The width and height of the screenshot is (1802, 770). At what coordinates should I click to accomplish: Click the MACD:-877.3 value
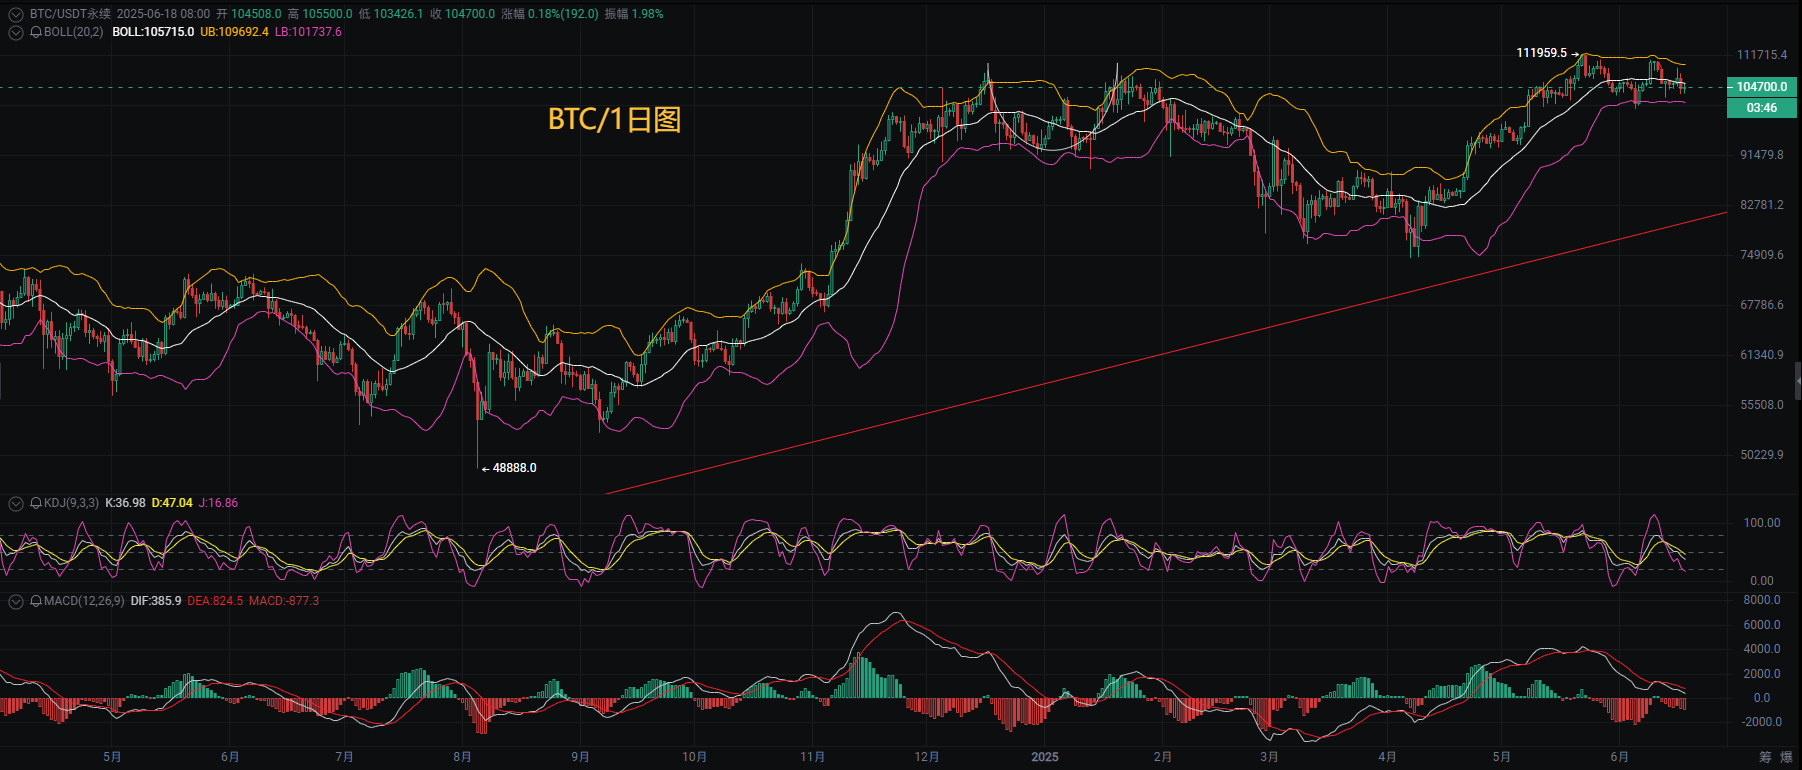tap(284, 601)
